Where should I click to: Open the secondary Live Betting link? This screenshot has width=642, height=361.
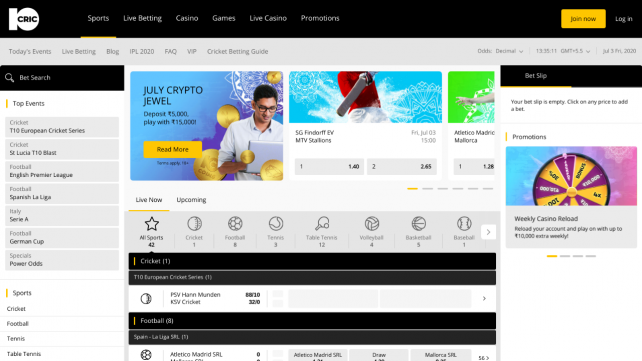point(79,52)
